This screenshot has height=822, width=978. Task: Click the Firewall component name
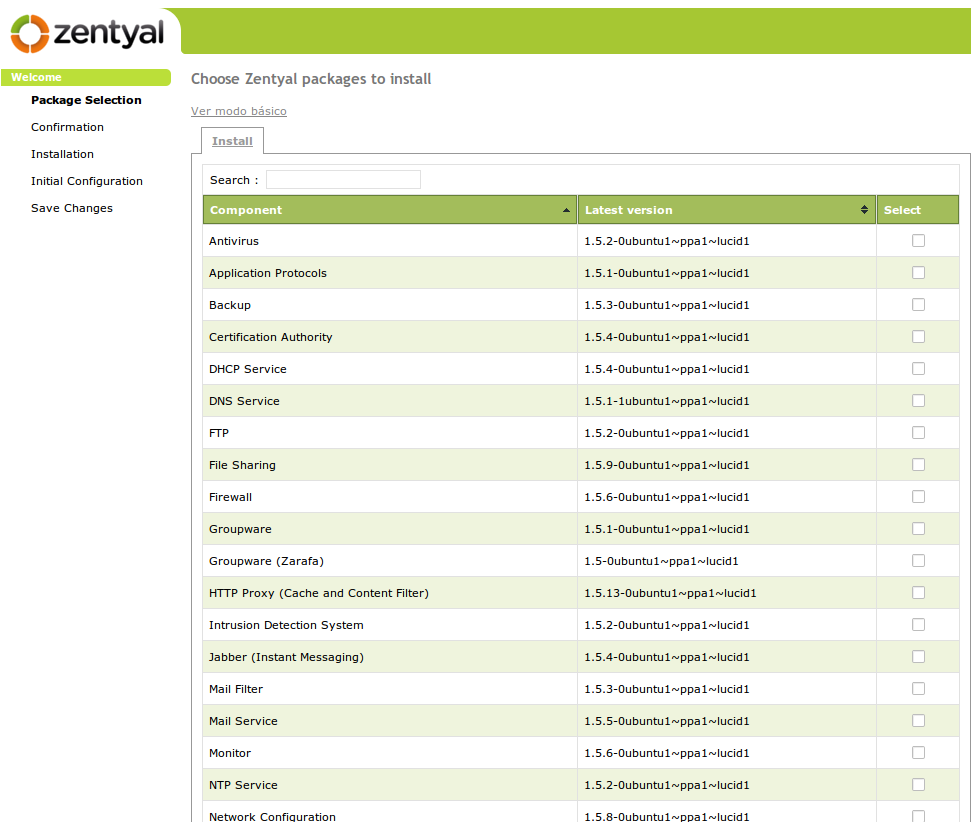click(230, 497)
